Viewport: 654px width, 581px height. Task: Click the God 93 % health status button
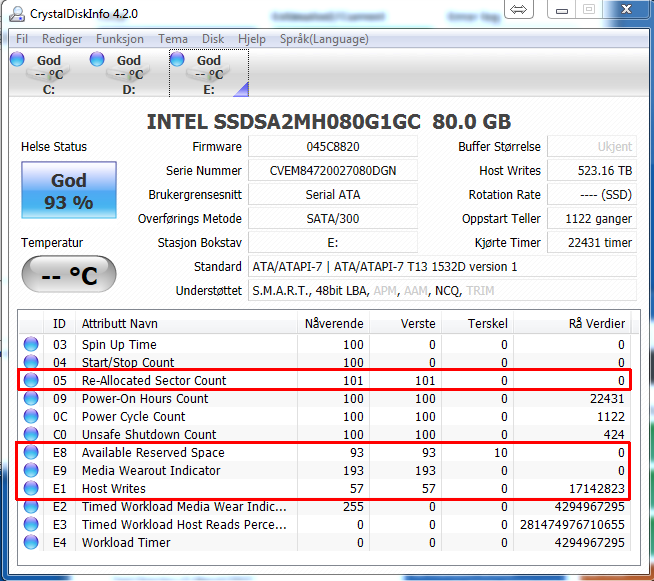(x=69, y=190)
